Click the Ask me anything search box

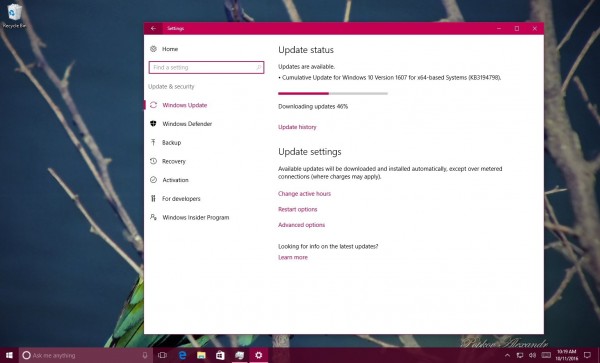tap(86, 355)
